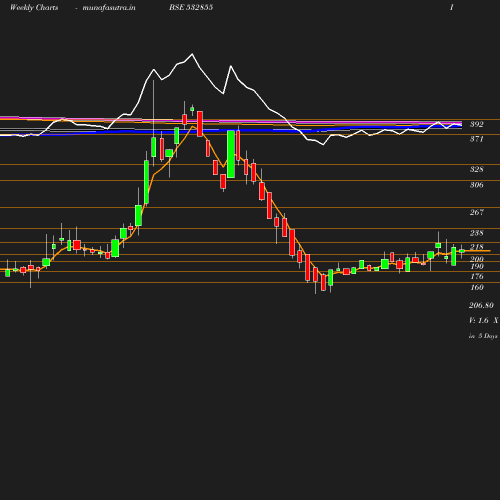This screenshot has width=500, height=500.
Task: Click the 'Weekly Charts' title text
Action: (34, 7)
